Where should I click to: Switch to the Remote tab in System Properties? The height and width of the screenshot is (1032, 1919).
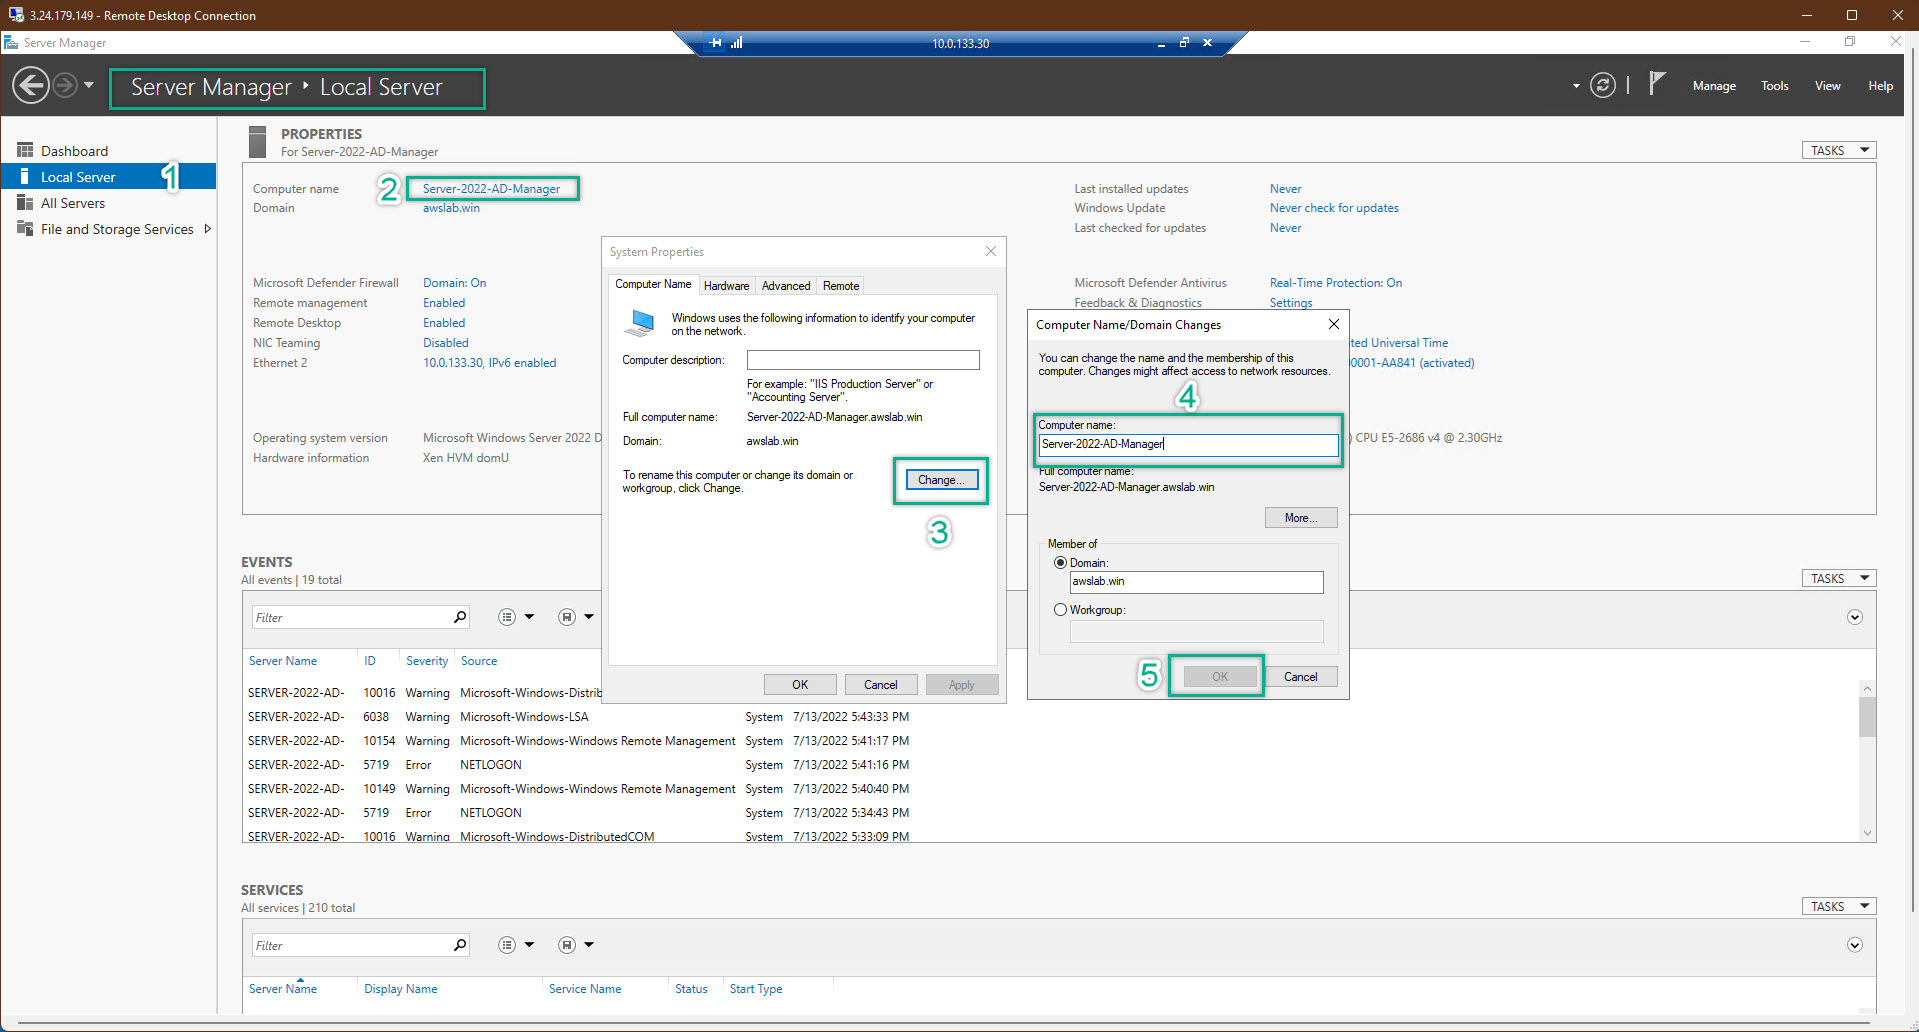click(841, 286)
